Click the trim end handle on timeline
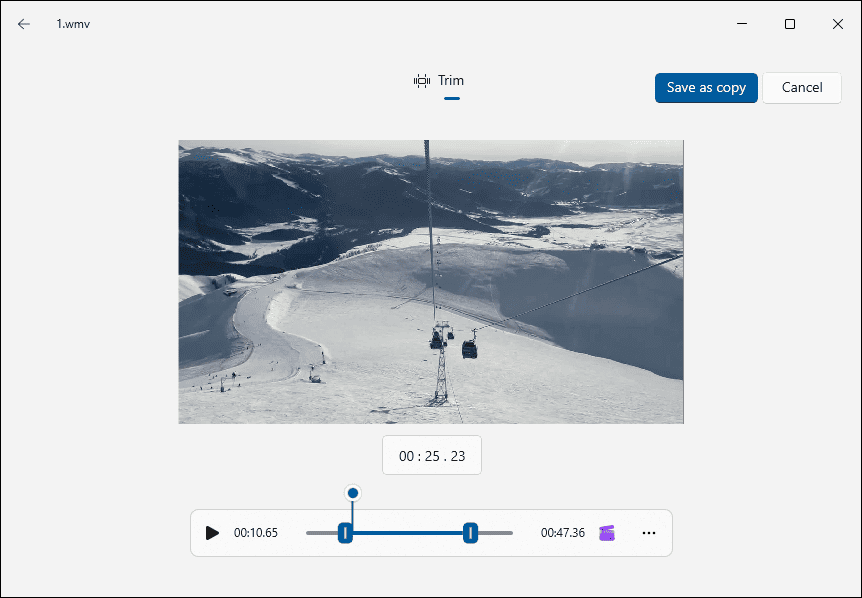The height and width of the screenshot is (598, 862). (470, 533)
